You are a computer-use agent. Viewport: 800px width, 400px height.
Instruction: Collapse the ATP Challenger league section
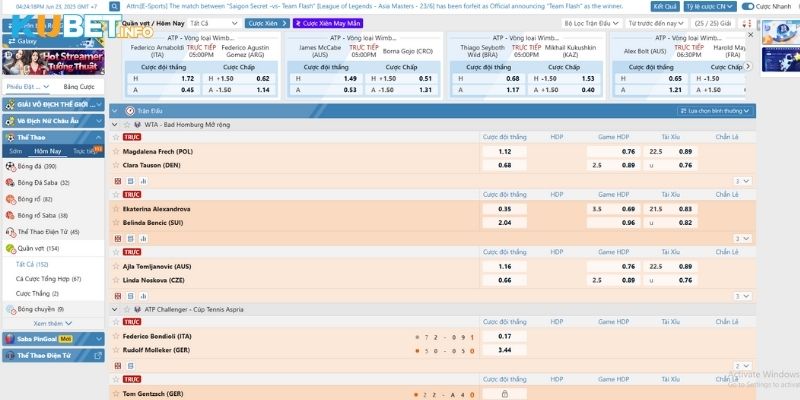click(x=115, y=309)
